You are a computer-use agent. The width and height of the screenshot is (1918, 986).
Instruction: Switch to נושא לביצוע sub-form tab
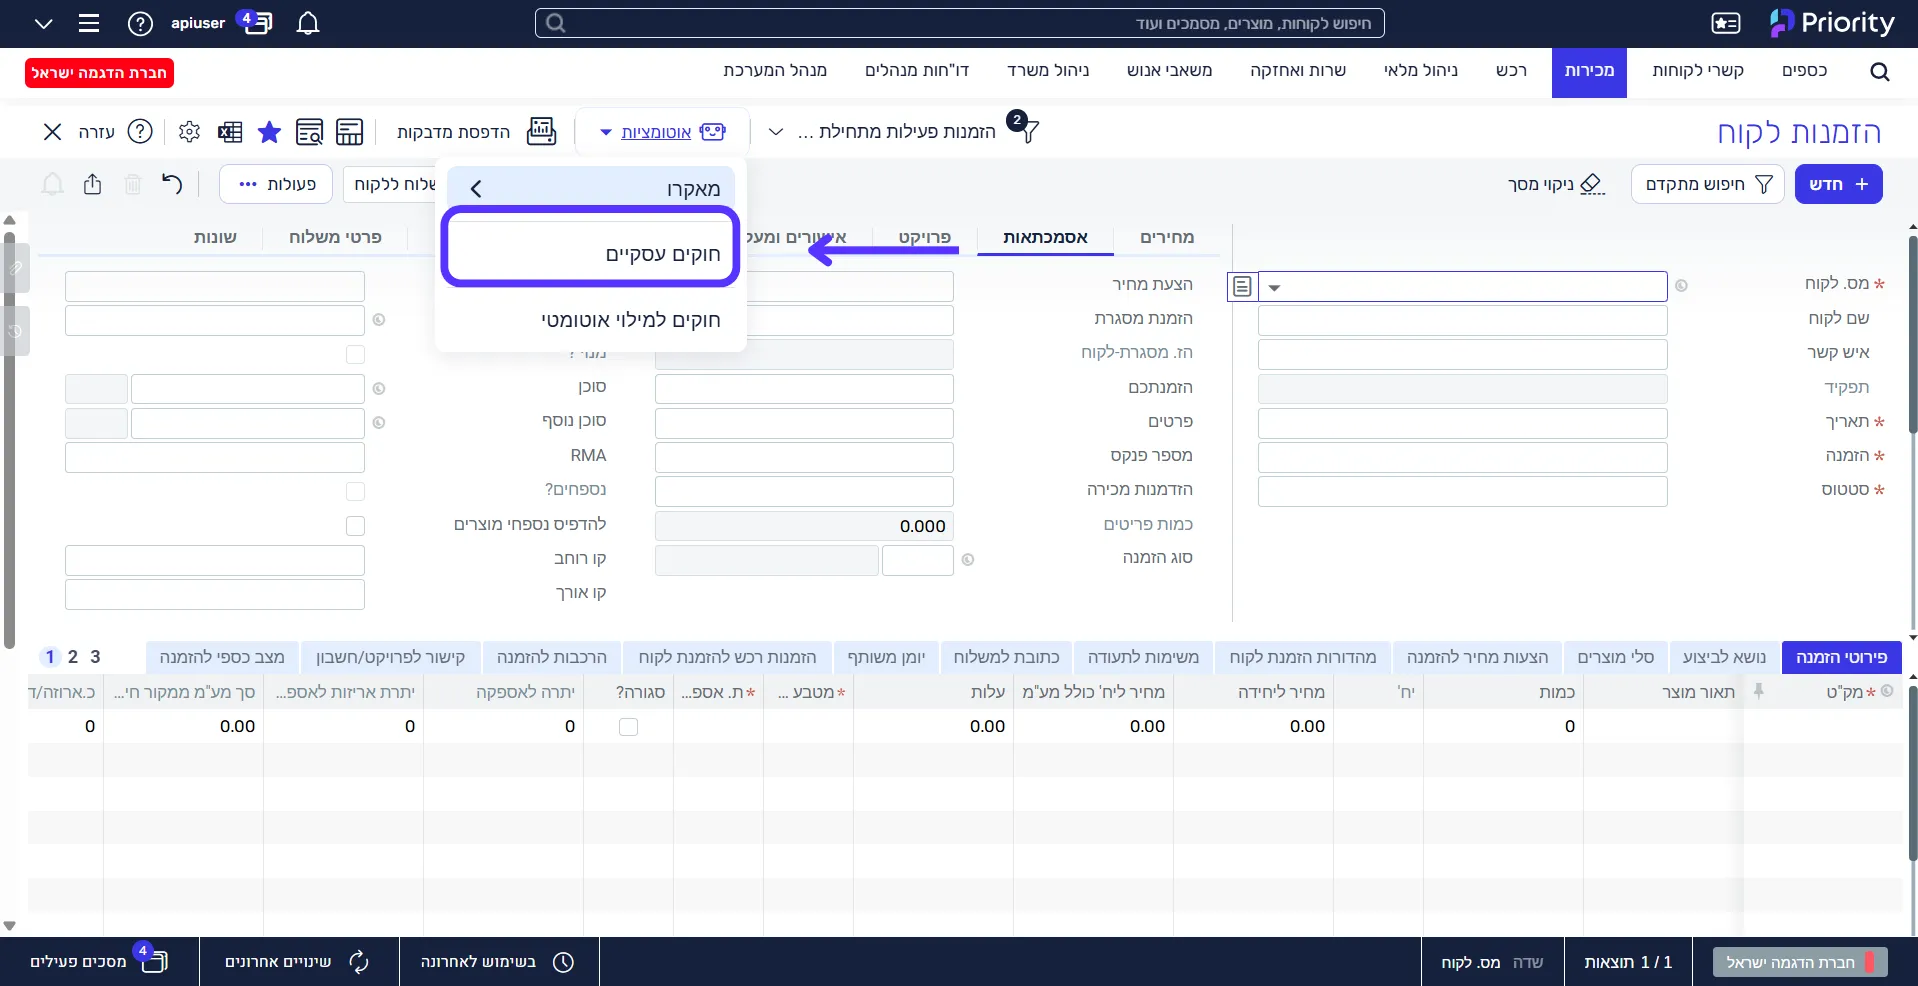point(1724,657)
